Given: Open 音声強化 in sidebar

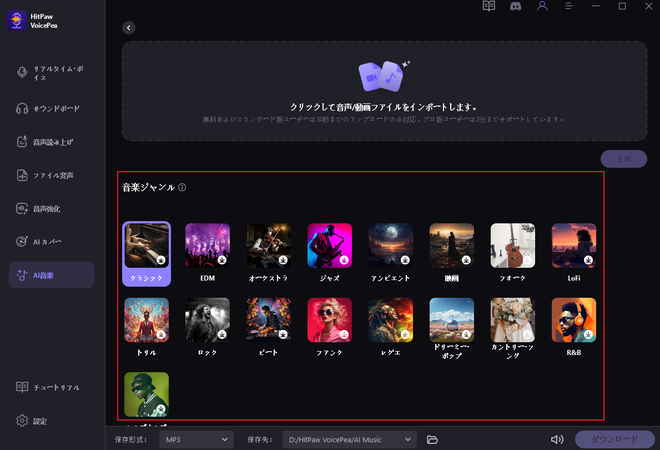Looking at the screenshot, I should pyautogui.click(x=51, y=208).
